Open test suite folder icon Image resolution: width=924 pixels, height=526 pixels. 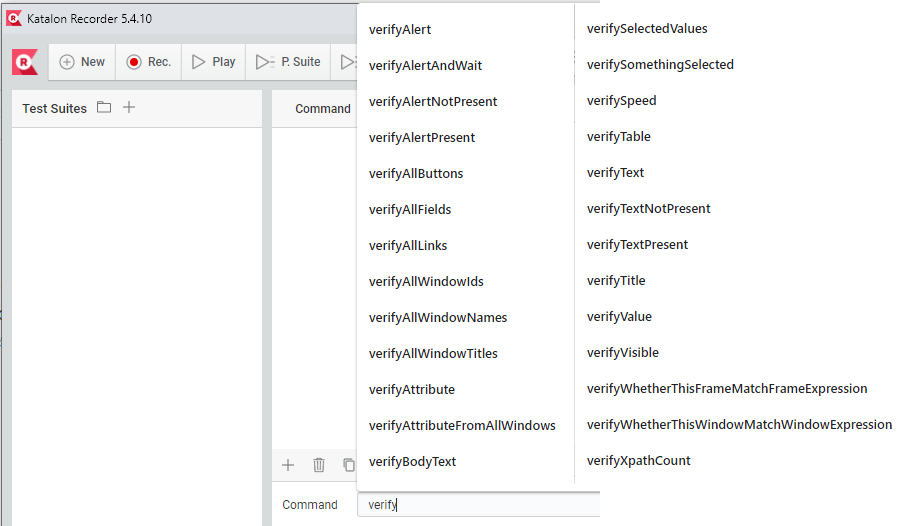104,107
